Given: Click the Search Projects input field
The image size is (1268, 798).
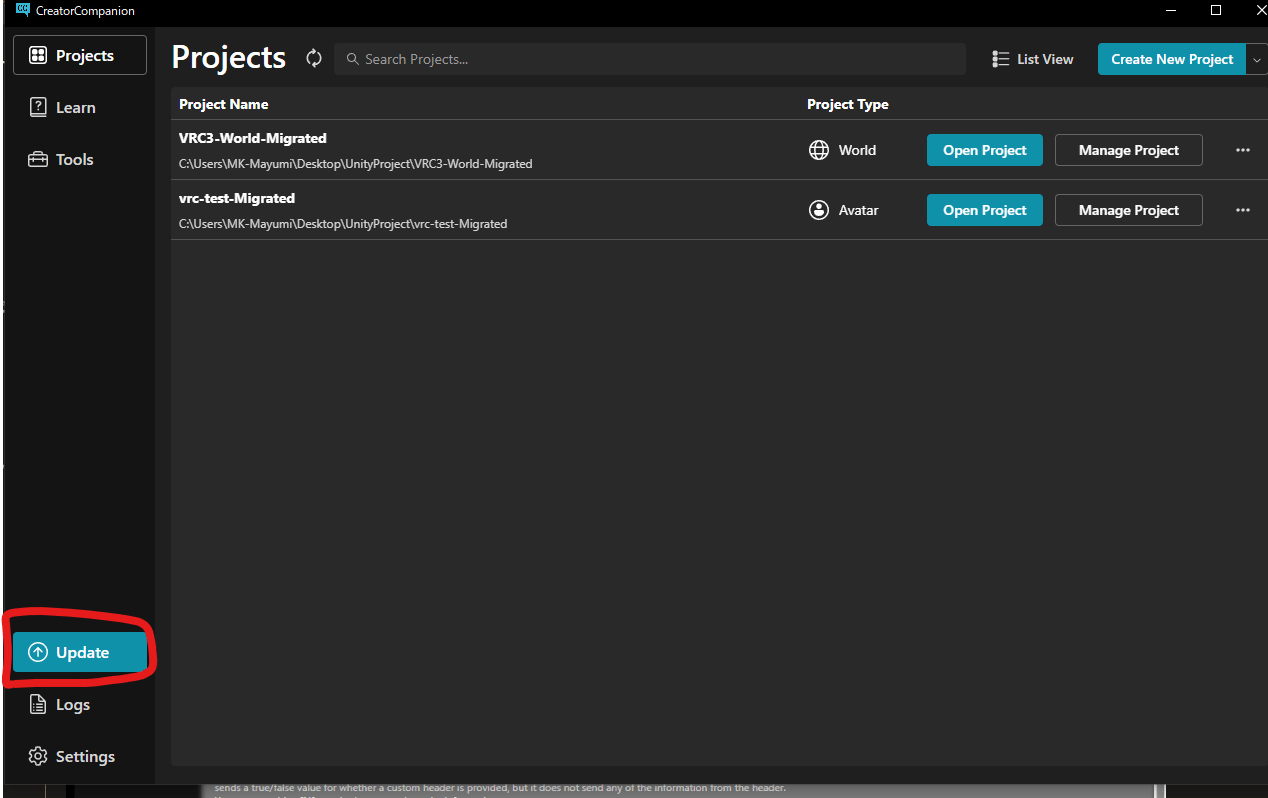Looking at the screenshot, I should (650, 59).
